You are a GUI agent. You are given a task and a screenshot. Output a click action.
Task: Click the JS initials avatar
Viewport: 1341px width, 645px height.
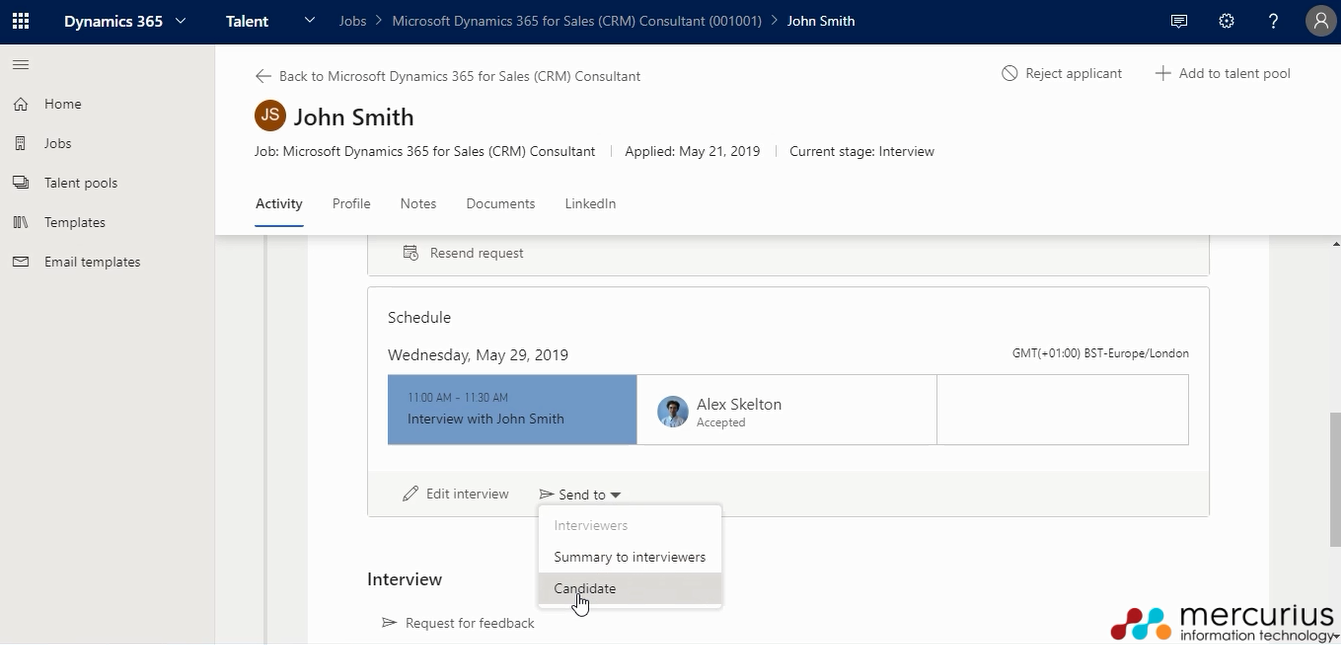click(270, 116)
